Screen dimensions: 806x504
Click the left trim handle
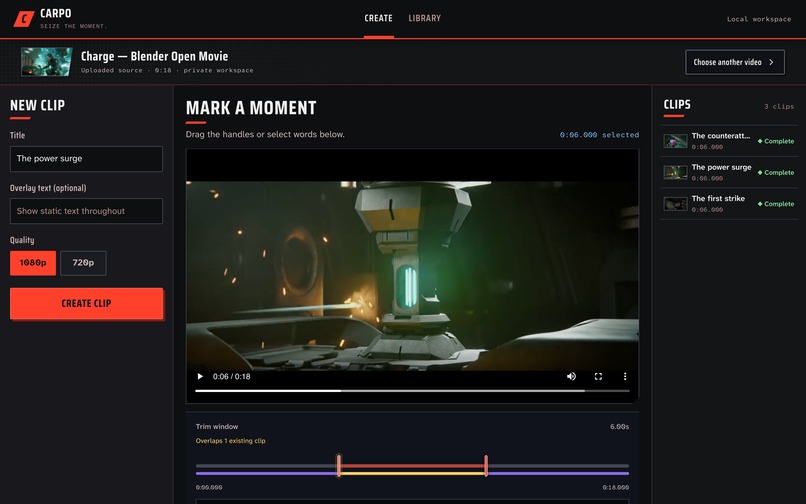[339, 465]
